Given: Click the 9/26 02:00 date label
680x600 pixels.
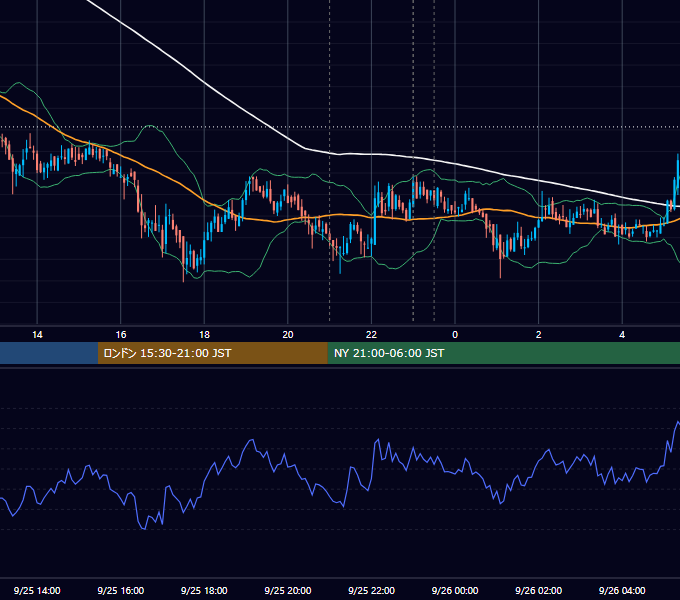Looking at the screenshot, I should tap(538, 590).
